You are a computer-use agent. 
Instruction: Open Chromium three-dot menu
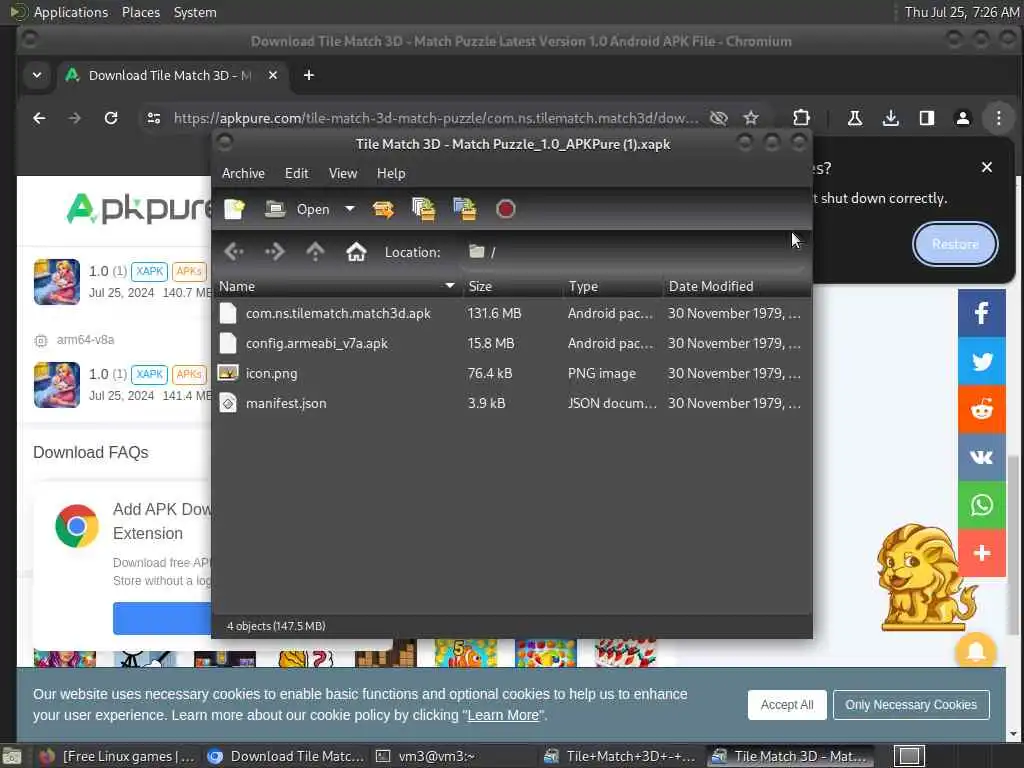999,118
